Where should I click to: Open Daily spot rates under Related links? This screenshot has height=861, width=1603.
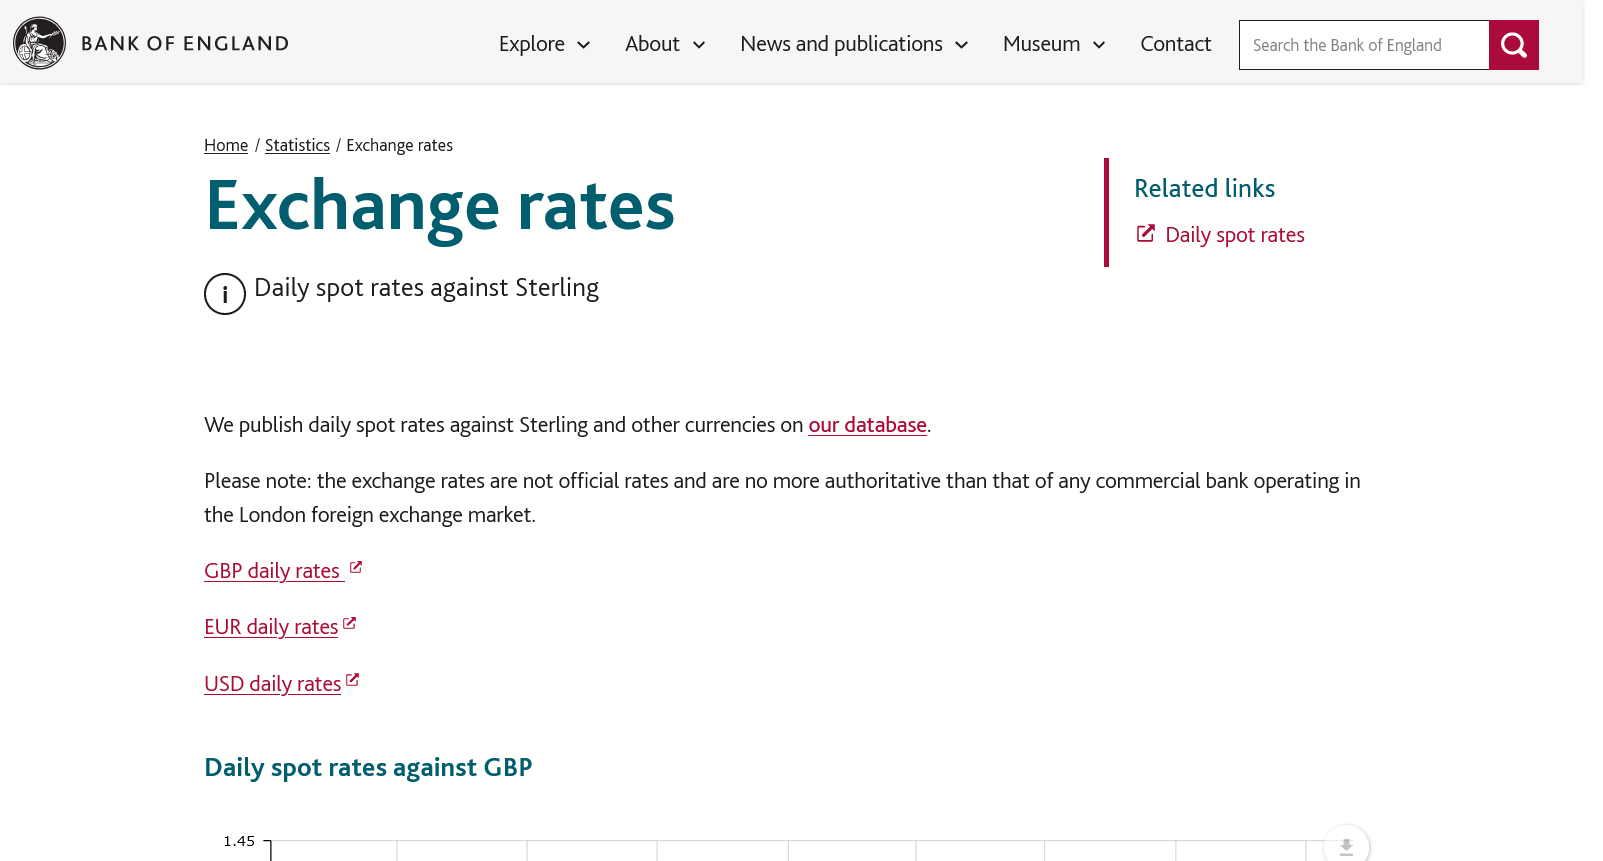click(x=1234, y=235)
